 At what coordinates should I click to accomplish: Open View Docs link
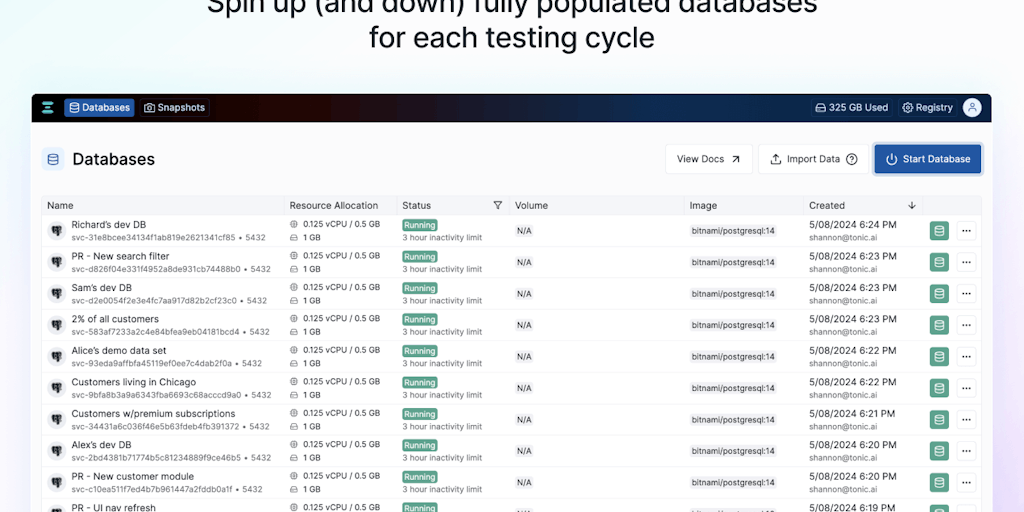coord(708,159)
